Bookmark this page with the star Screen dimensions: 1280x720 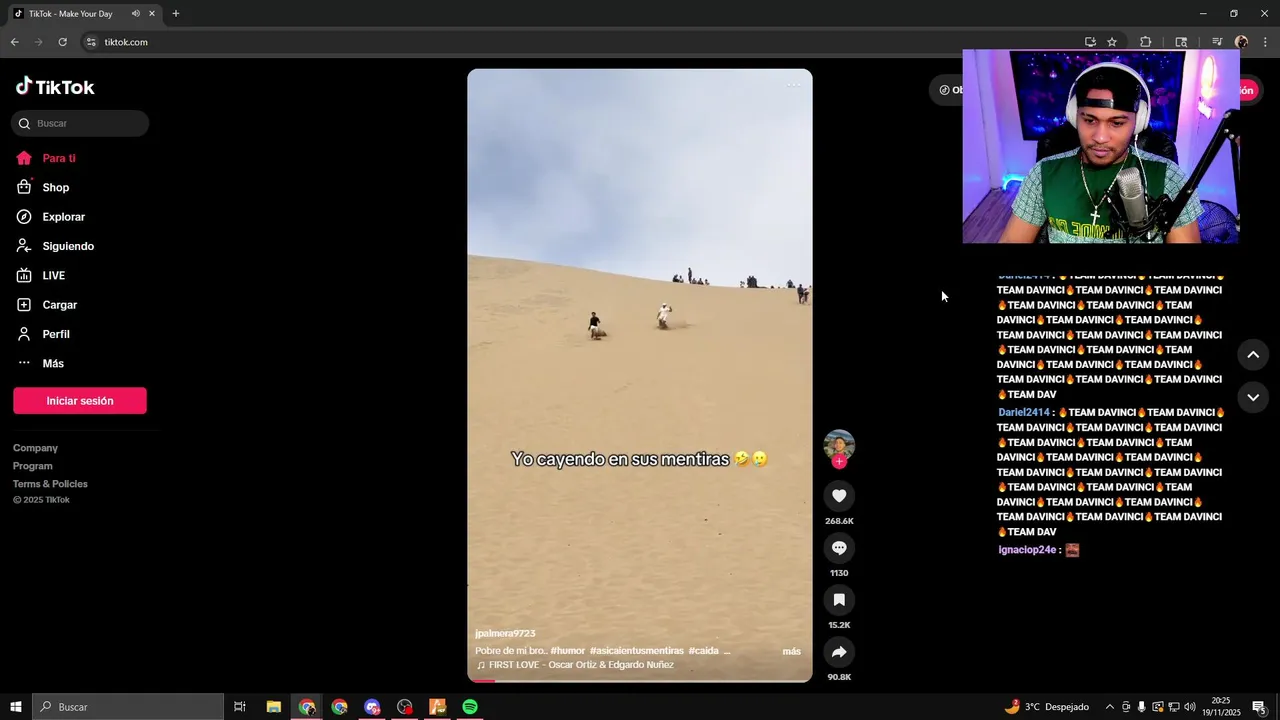point(1112,42)
